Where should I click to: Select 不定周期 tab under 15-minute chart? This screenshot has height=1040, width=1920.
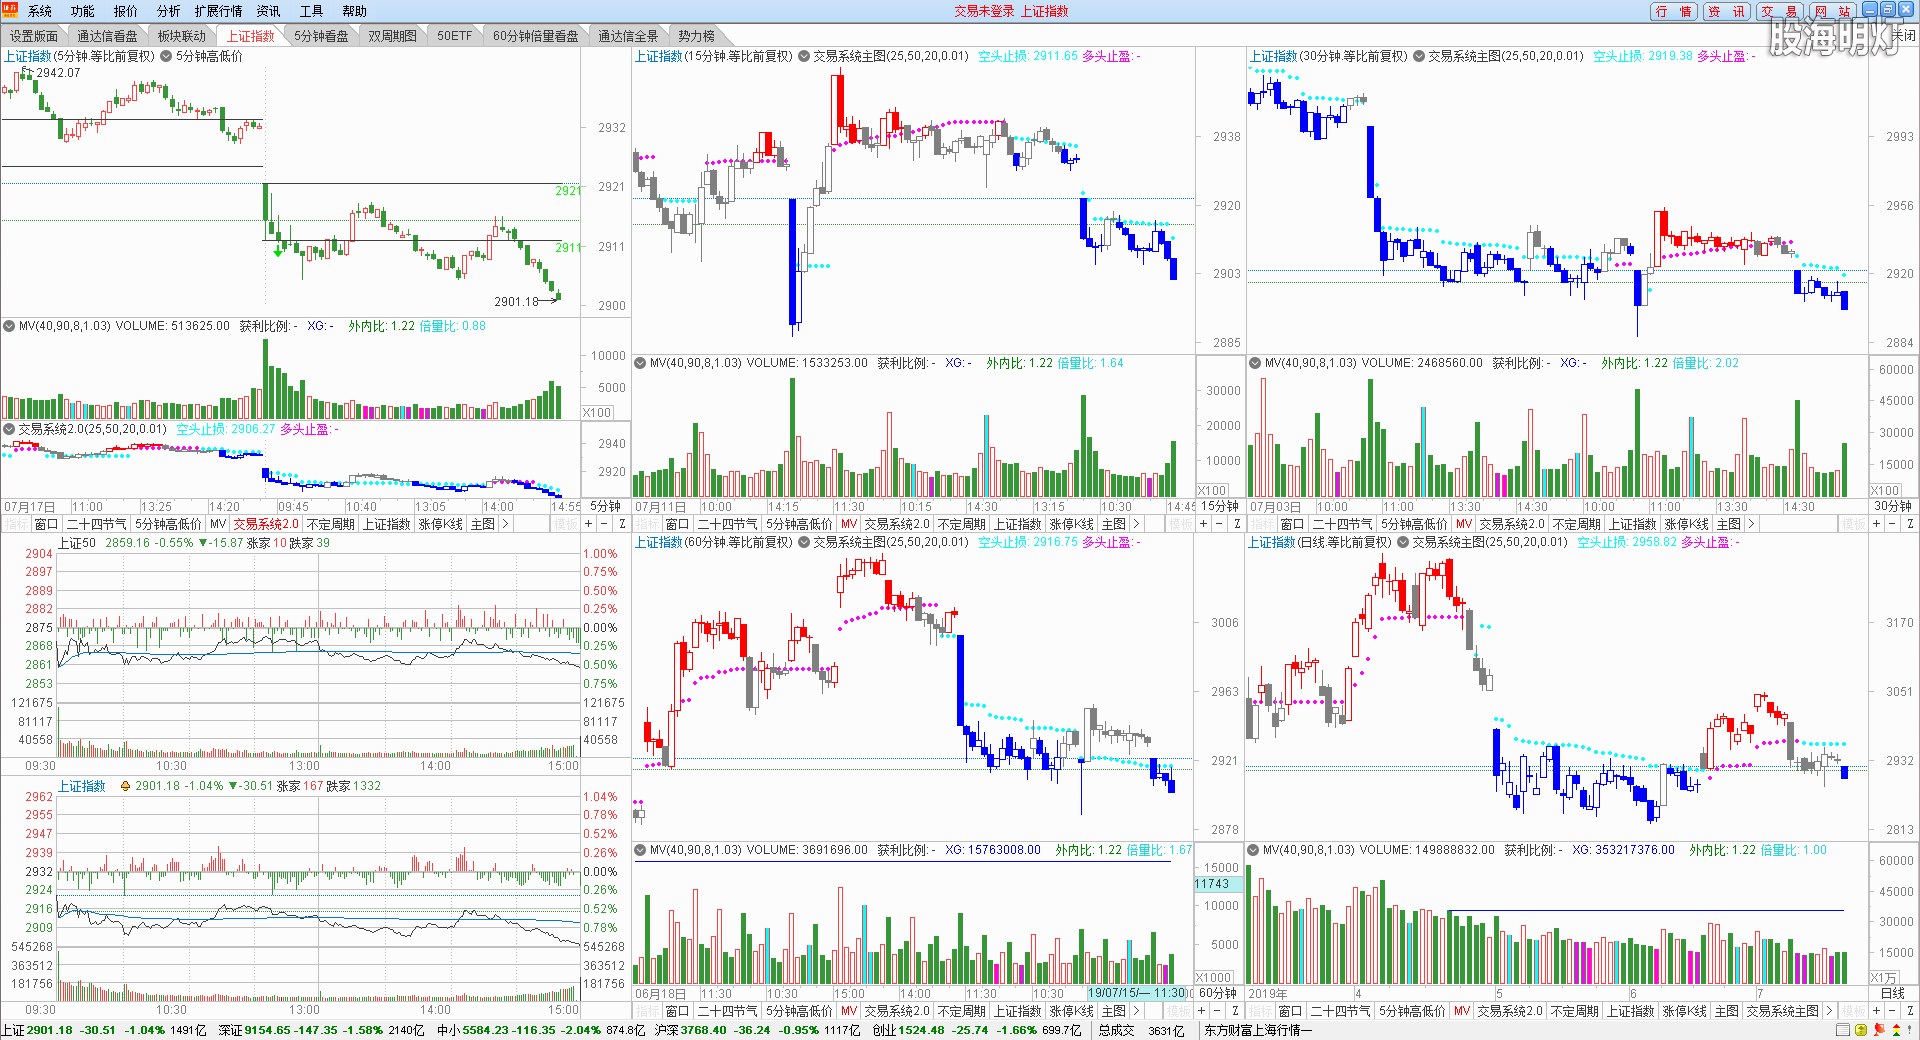click(961, 524)
